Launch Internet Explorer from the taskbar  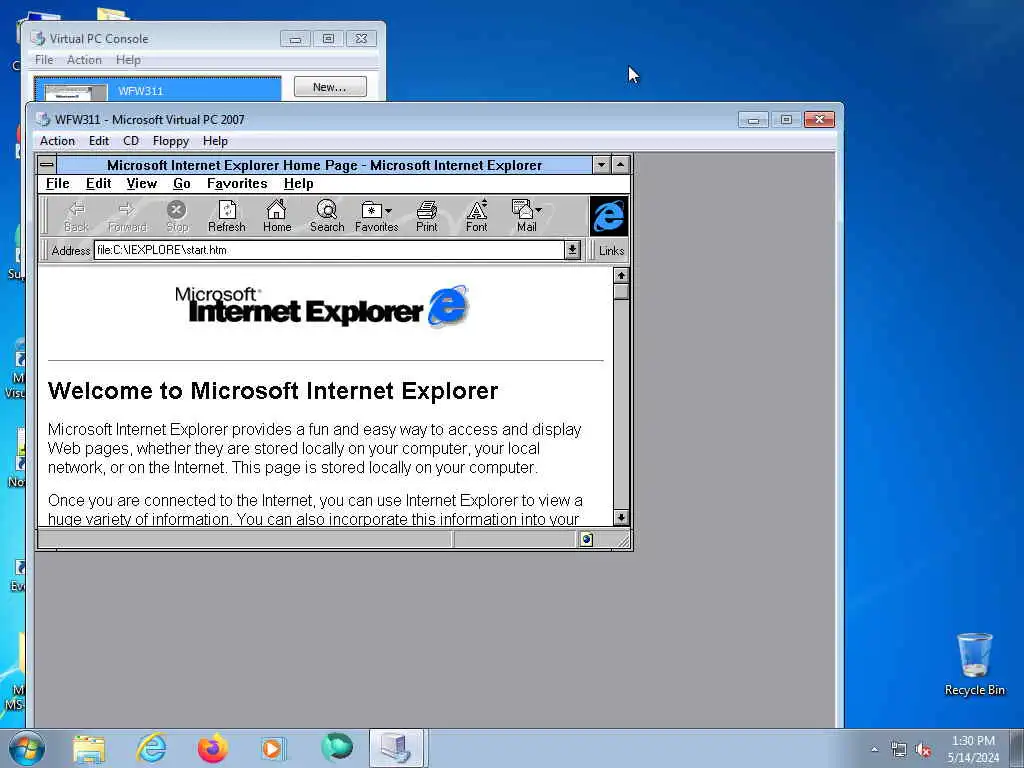tap(151, 748)
